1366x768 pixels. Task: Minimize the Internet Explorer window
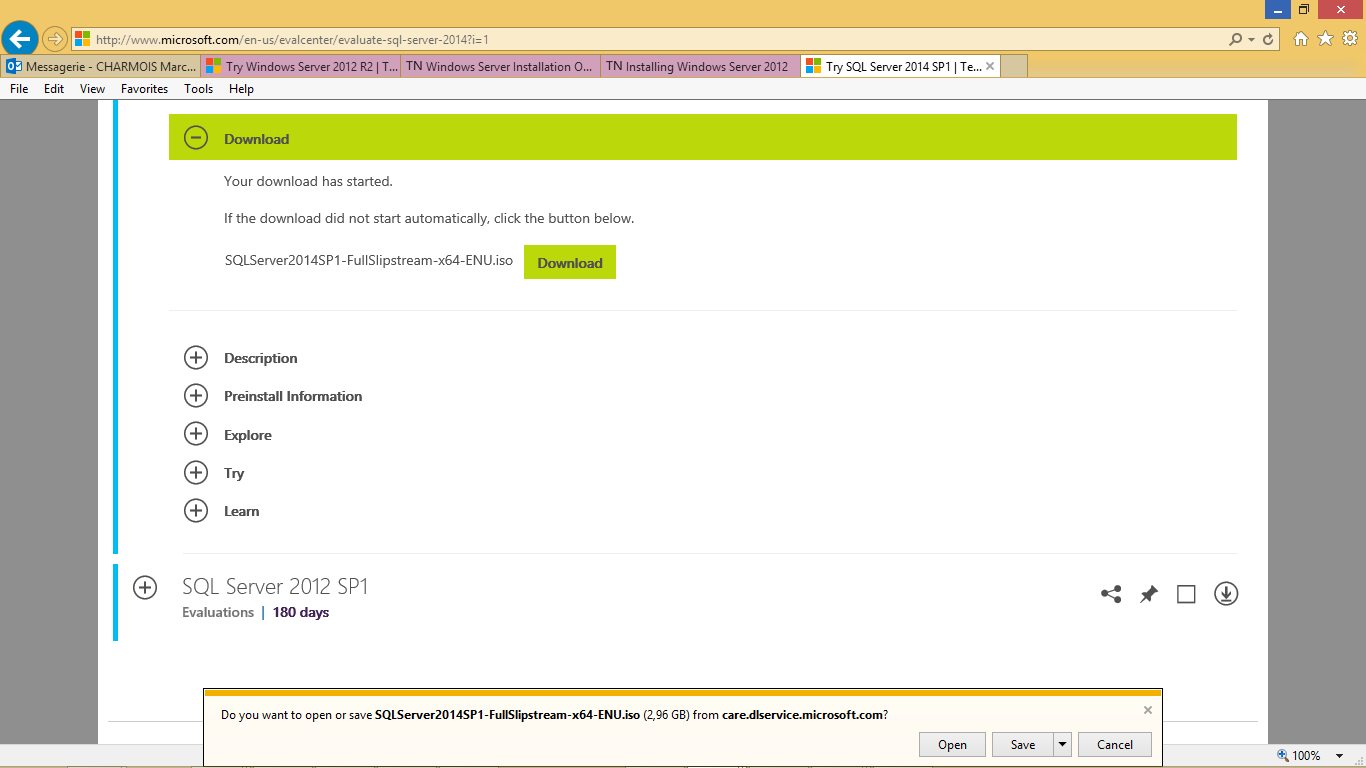coord(1277,9)
